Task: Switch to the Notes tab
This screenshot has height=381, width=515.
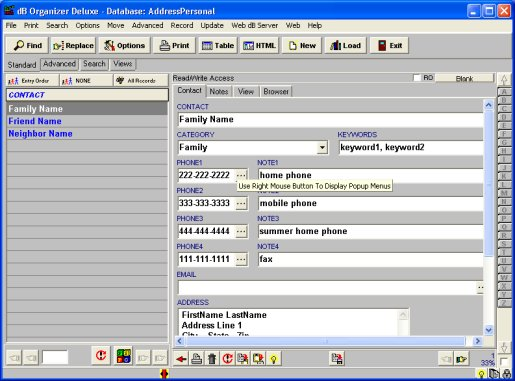Action: [x=219, y=91]
